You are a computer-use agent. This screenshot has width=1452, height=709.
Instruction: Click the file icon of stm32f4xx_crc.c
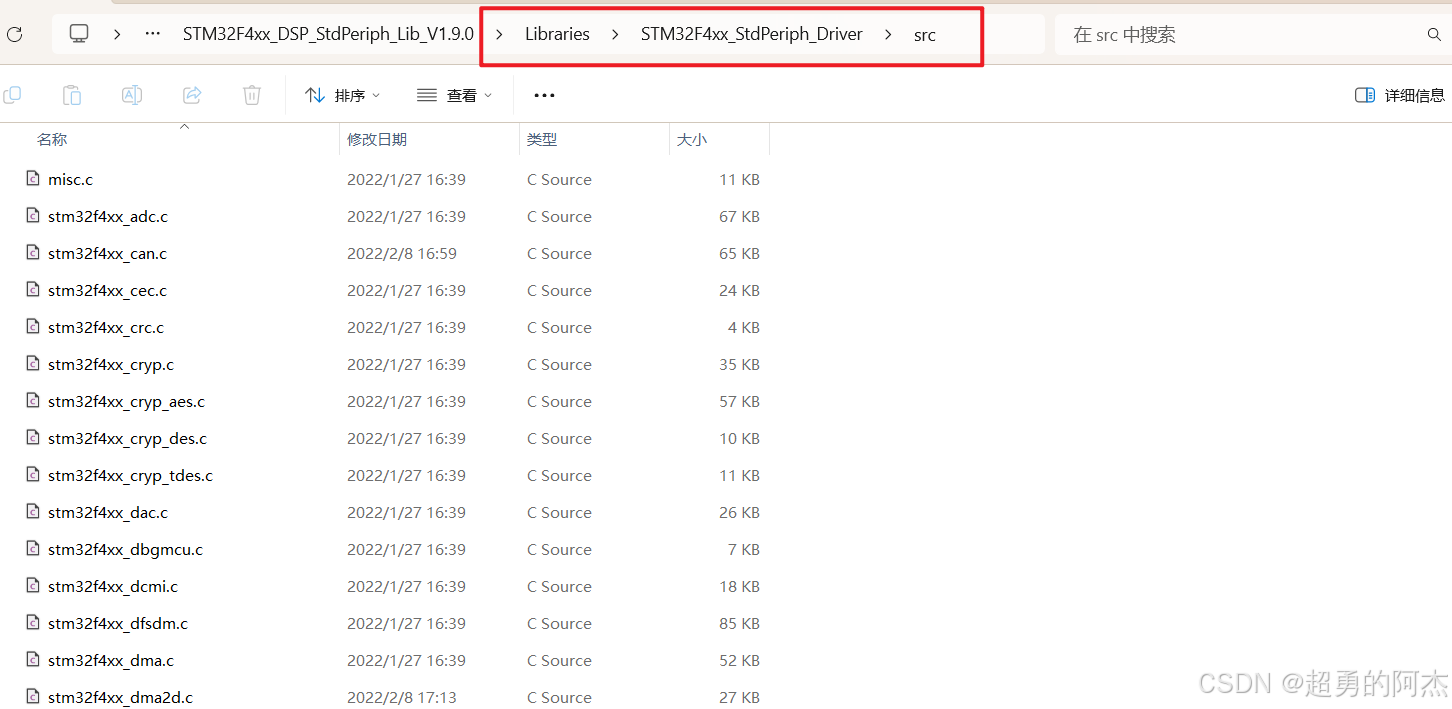pos(33,327)
